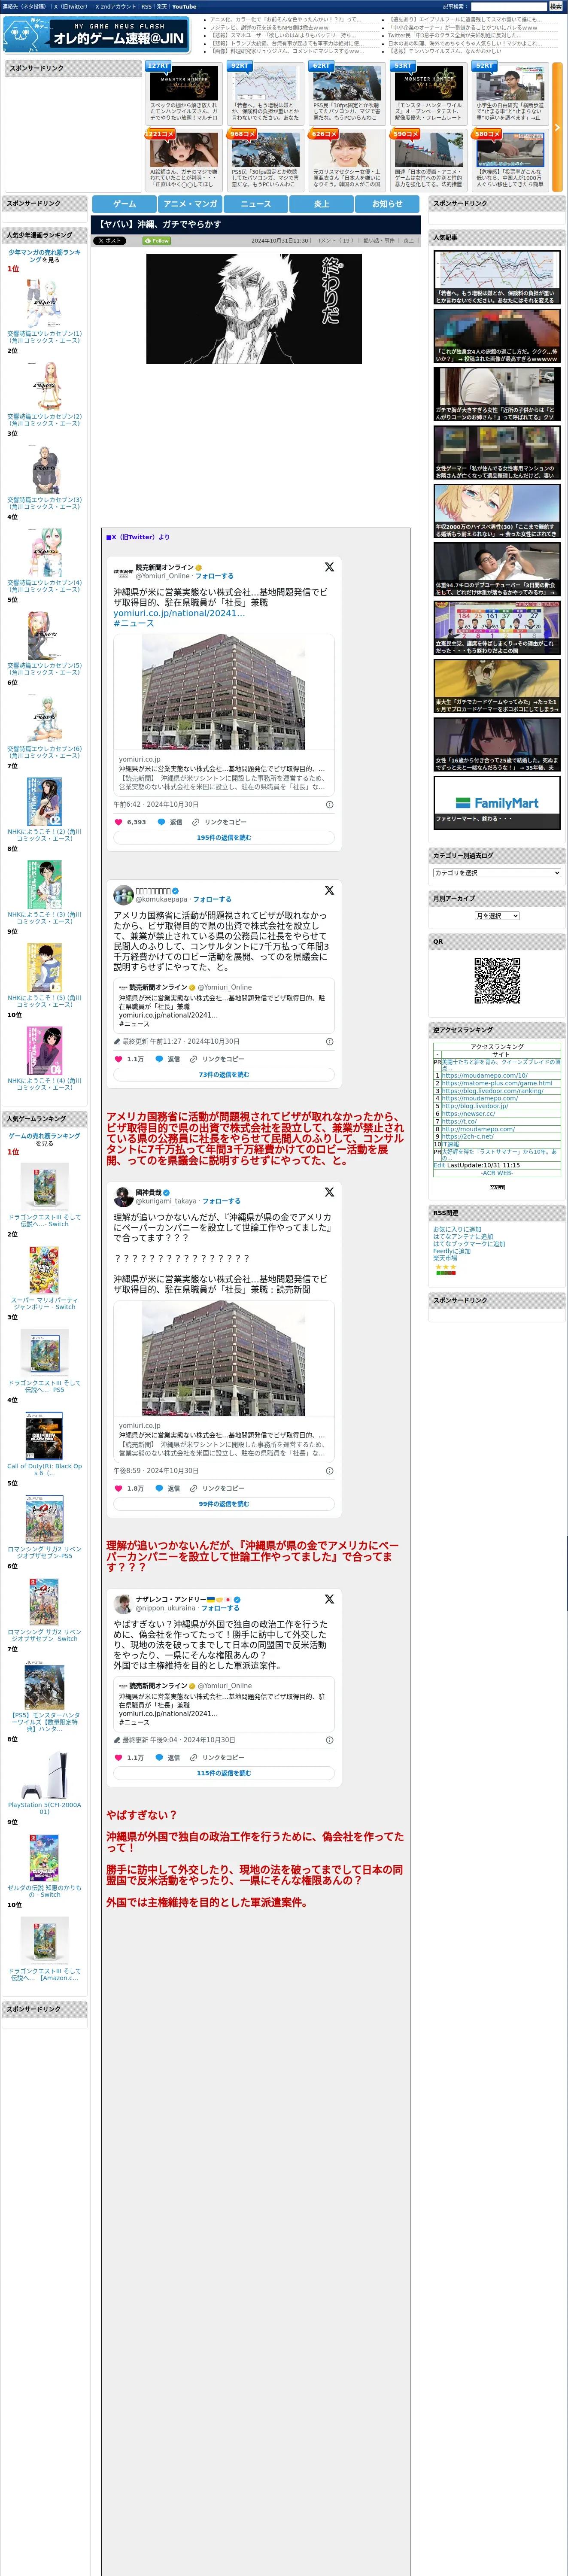Open X logo on nippon_ukuraina tweet
Viewport: 568px width, 2576px height.
(329, 1599)
